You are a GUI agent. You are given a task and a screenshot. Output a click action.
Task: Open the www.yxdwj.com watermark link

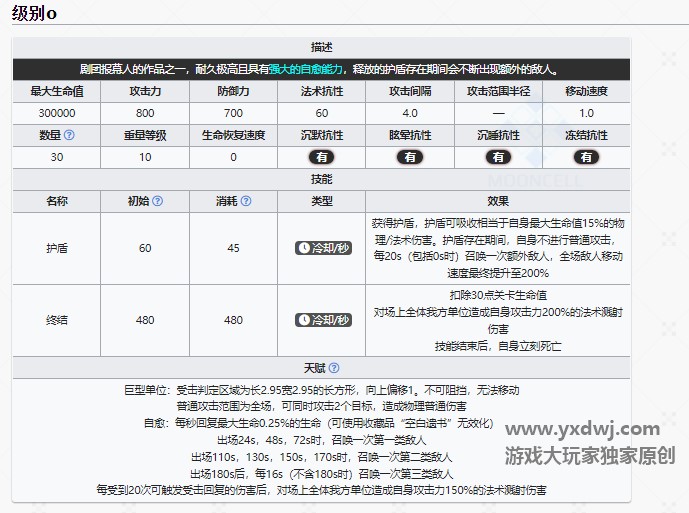[x=582, y=430]
